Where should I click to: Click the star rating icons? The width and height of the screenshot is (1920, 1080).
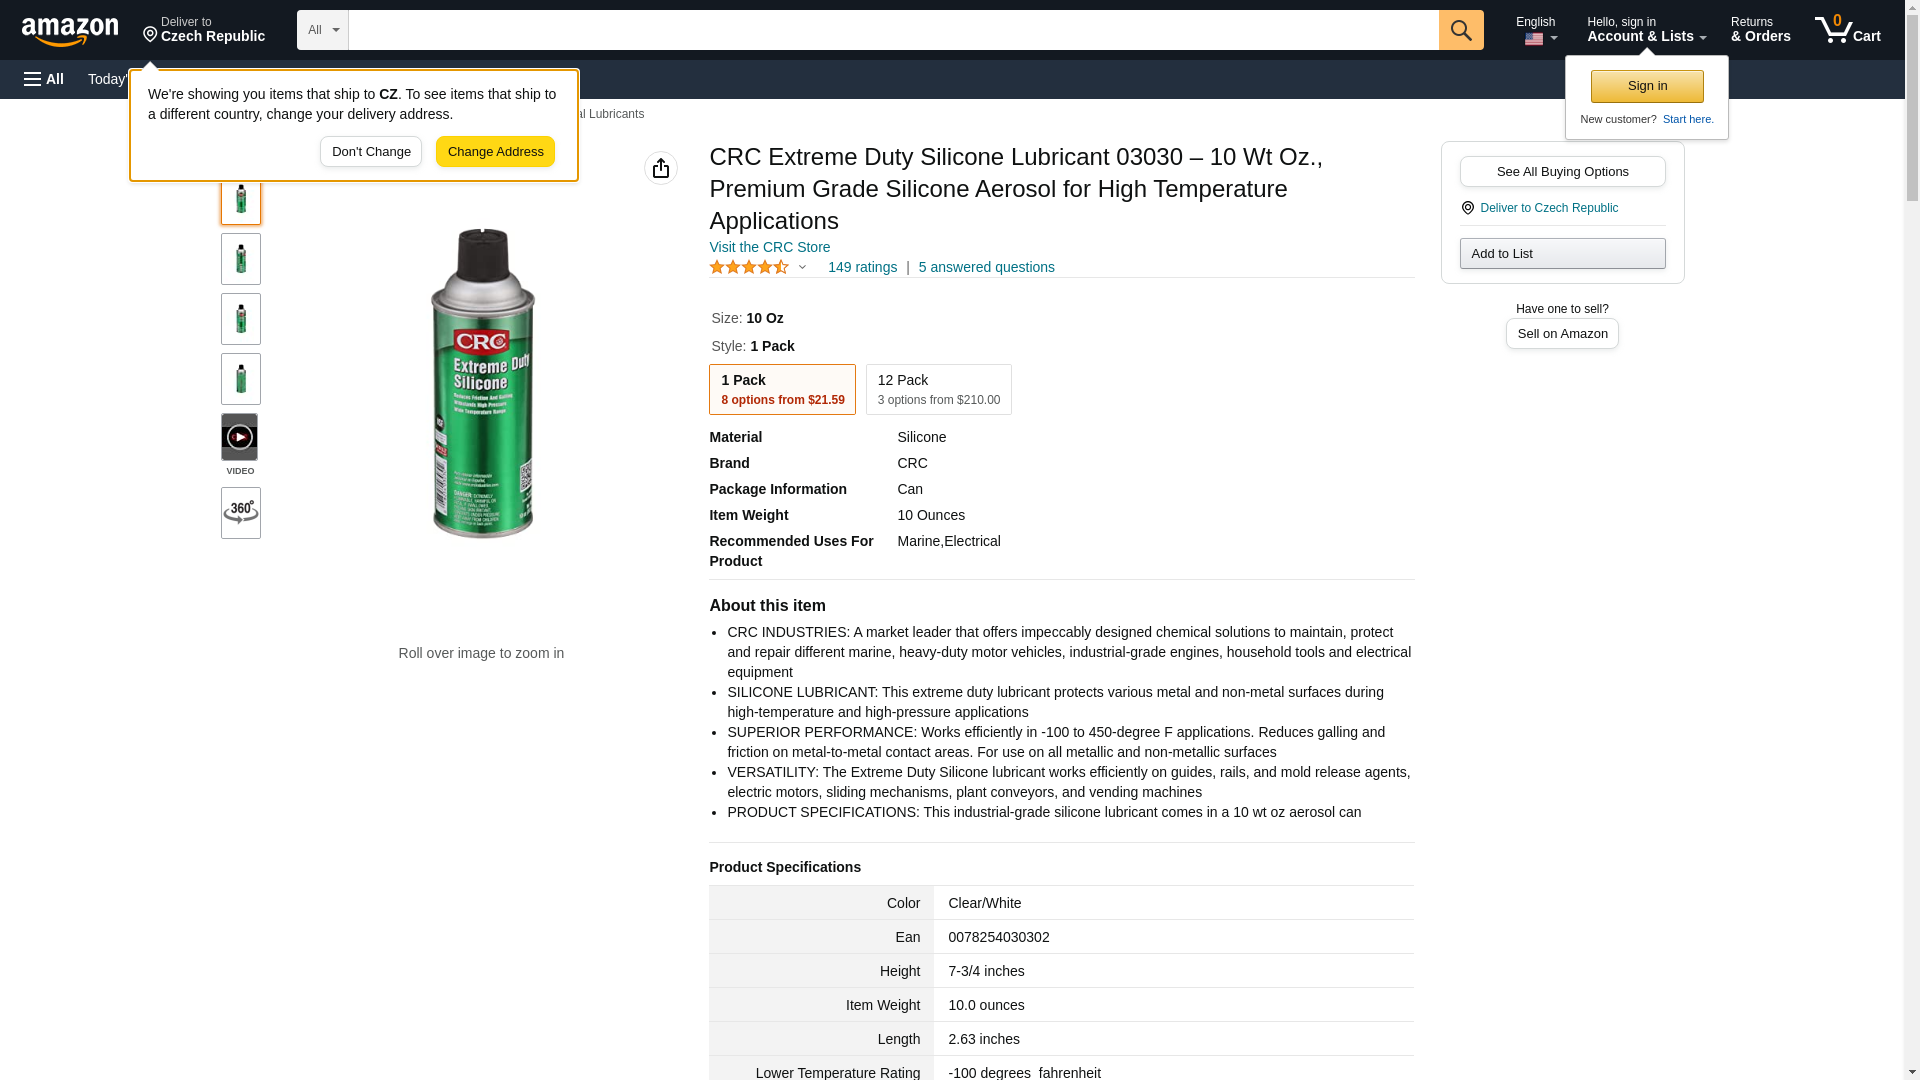pos(749,267)
